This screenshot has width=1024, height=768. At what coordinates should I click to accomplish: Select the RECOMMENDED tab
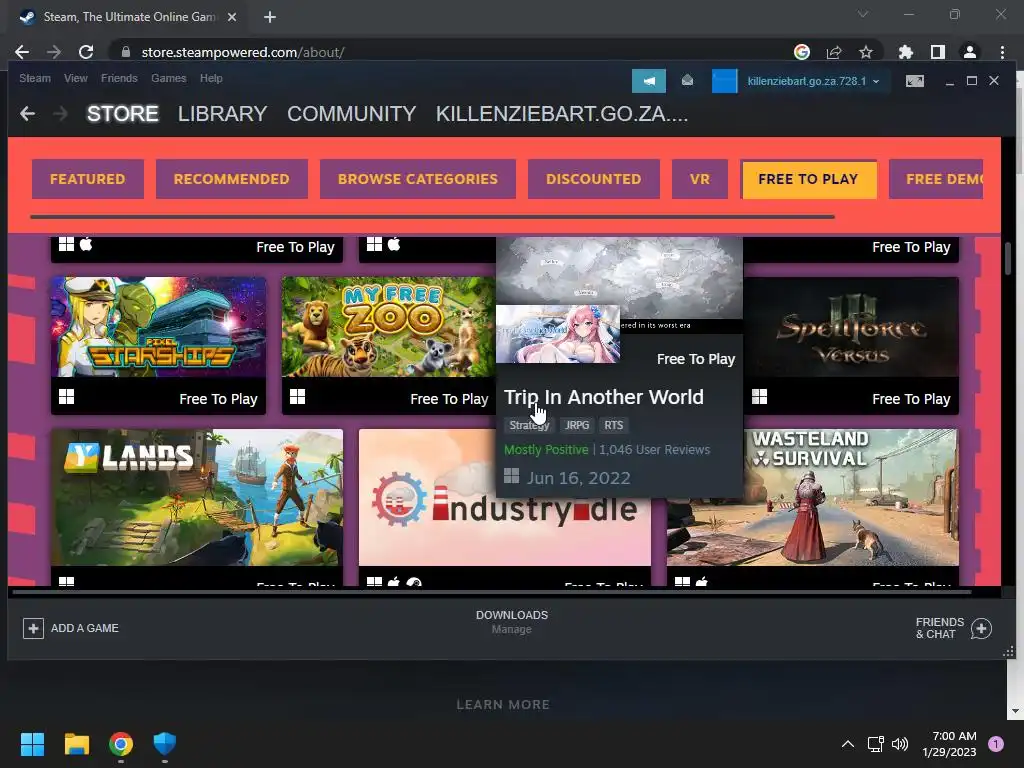[231, 179]
